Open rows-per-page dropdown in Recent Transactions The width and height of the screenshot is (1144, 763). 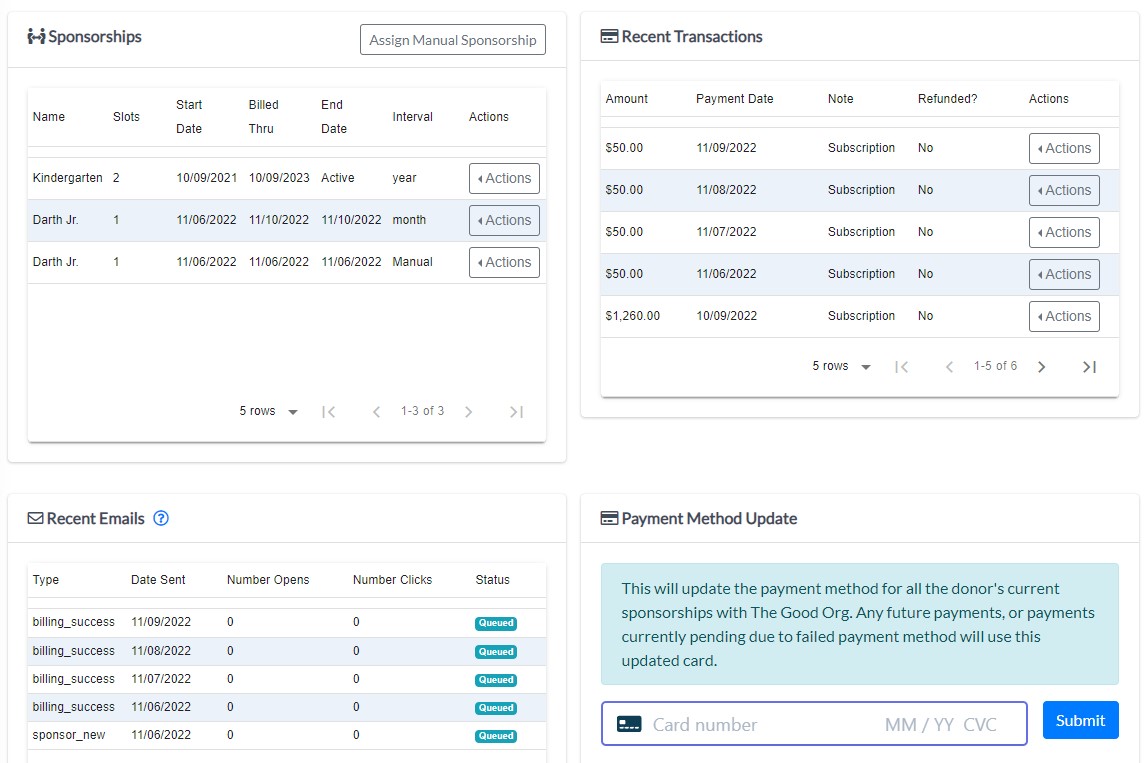842,367
